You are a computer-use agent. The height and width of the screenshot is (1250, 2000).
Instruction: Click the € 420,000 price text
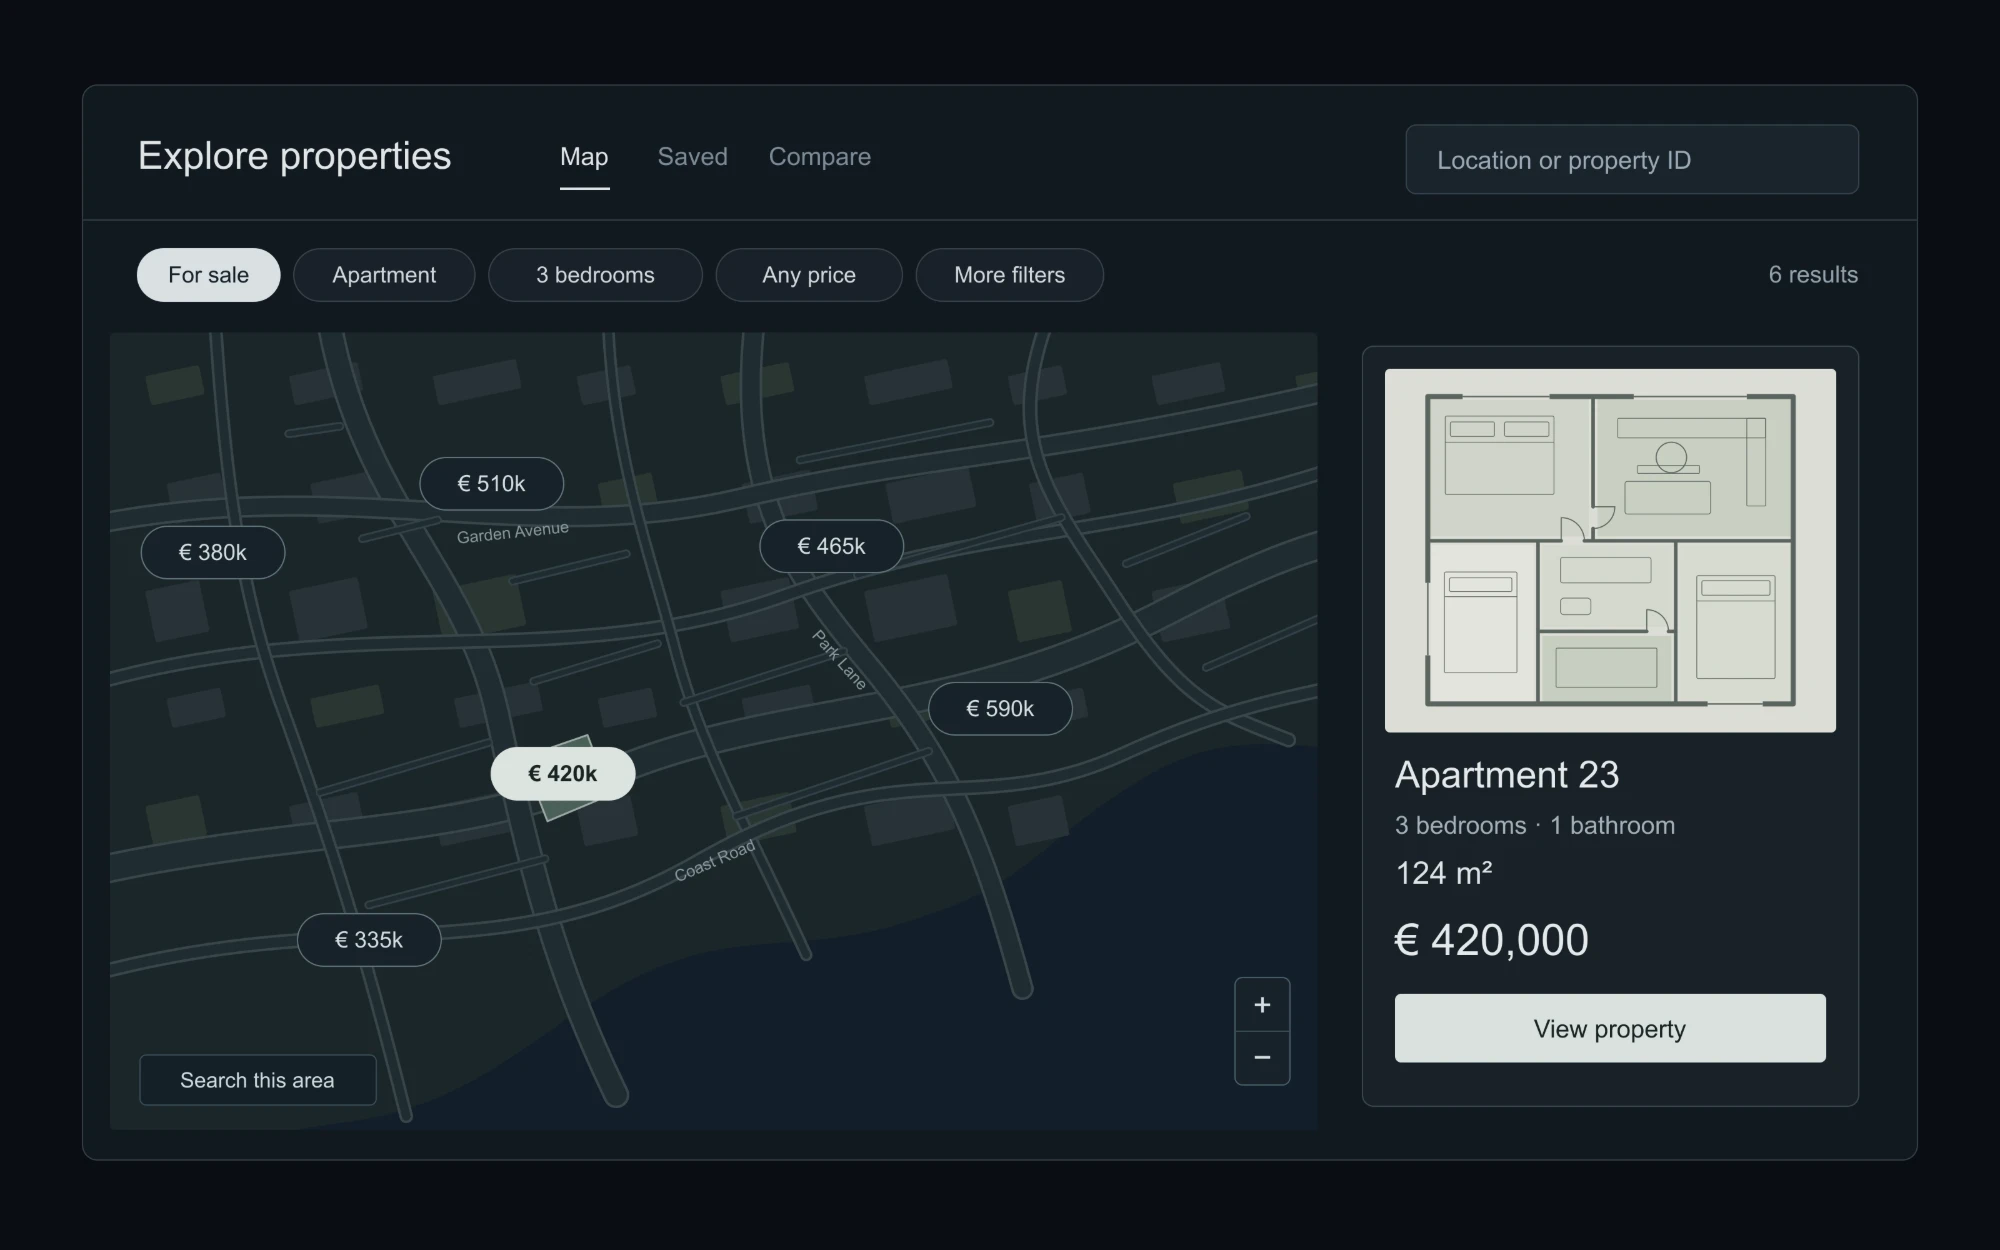pyautogui.click(x=1491, y=940)
